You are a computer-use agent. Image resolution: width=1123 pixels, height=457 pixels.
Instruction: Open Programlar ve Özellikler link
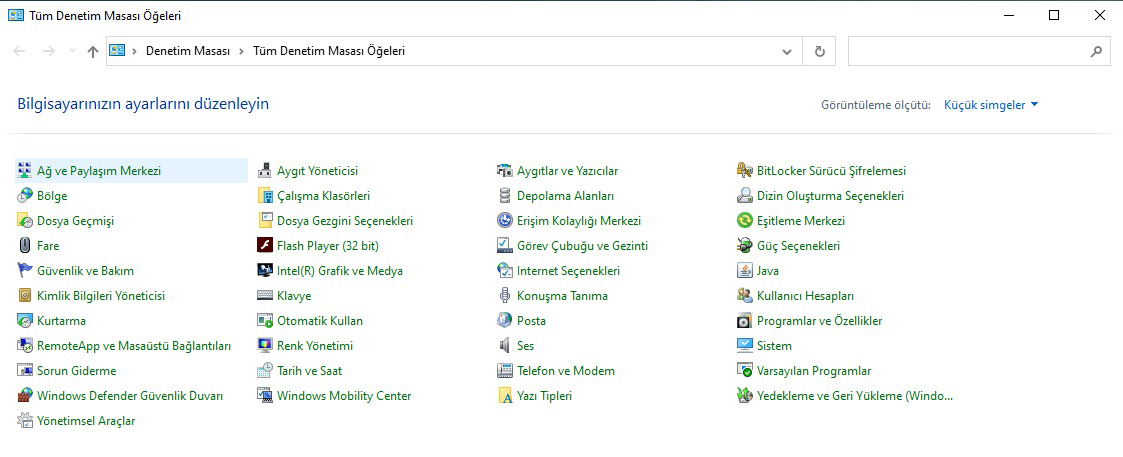tap(819, 321)
